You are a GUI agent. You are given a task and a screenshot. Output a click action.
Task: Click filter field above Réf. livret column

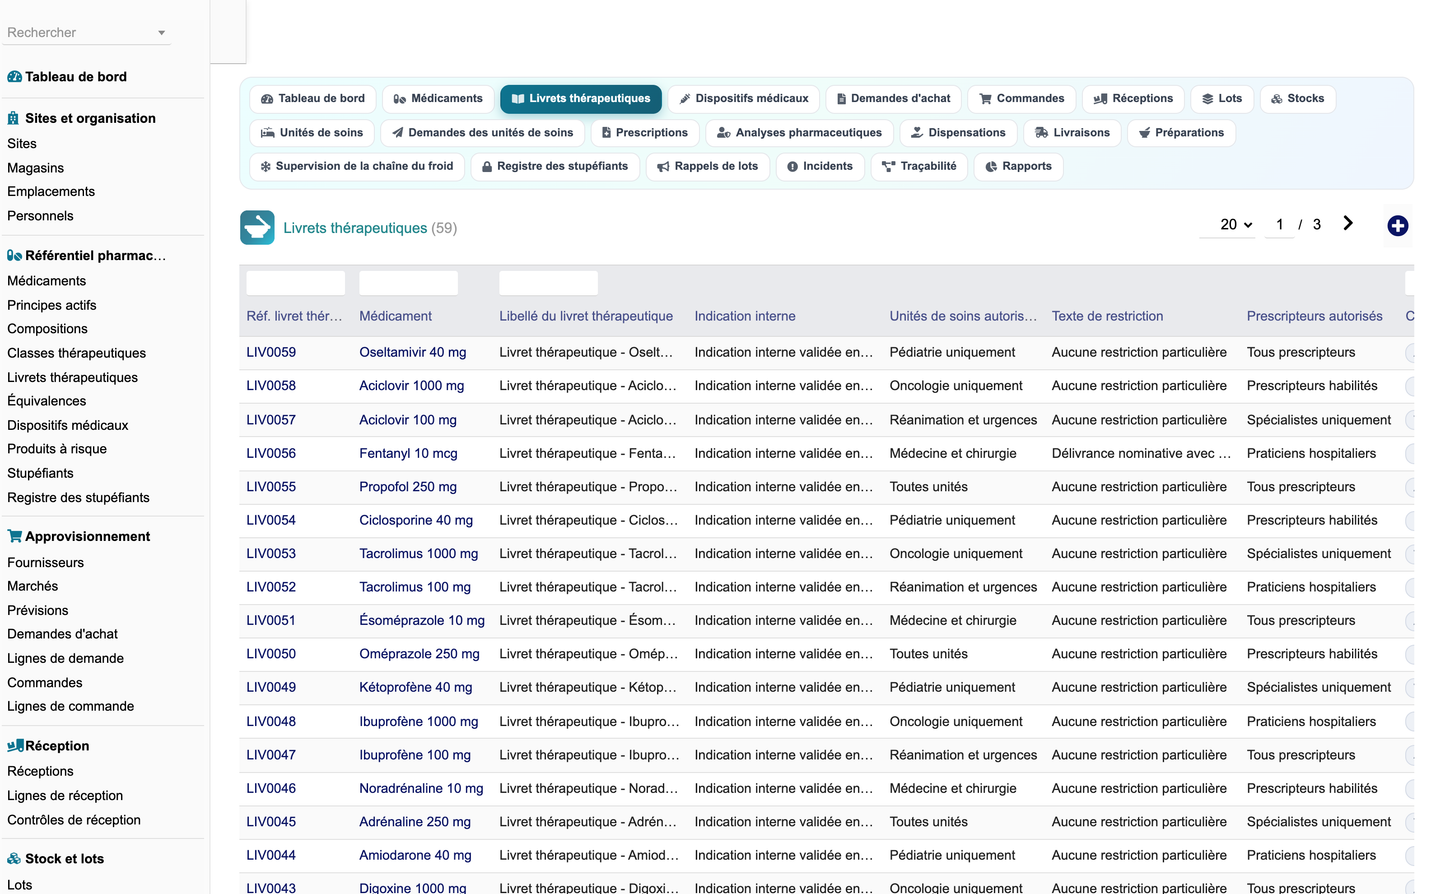click(296, 283)
